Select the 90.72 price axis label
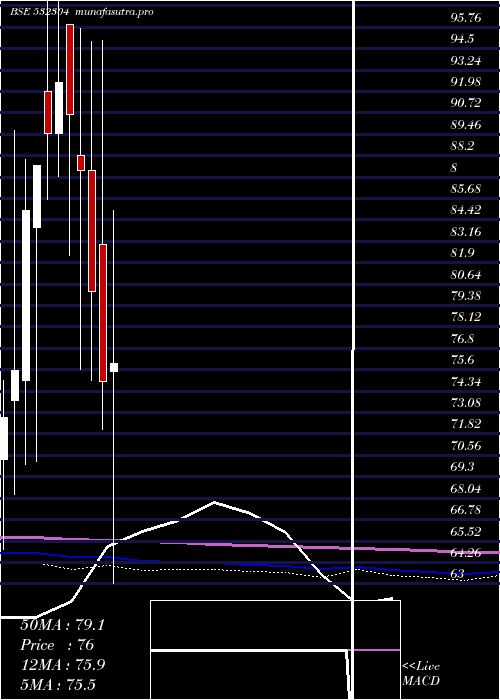Image resolution: width=500 pixels, height=700 pixels. pyautogui.click(x=466, y=104)
